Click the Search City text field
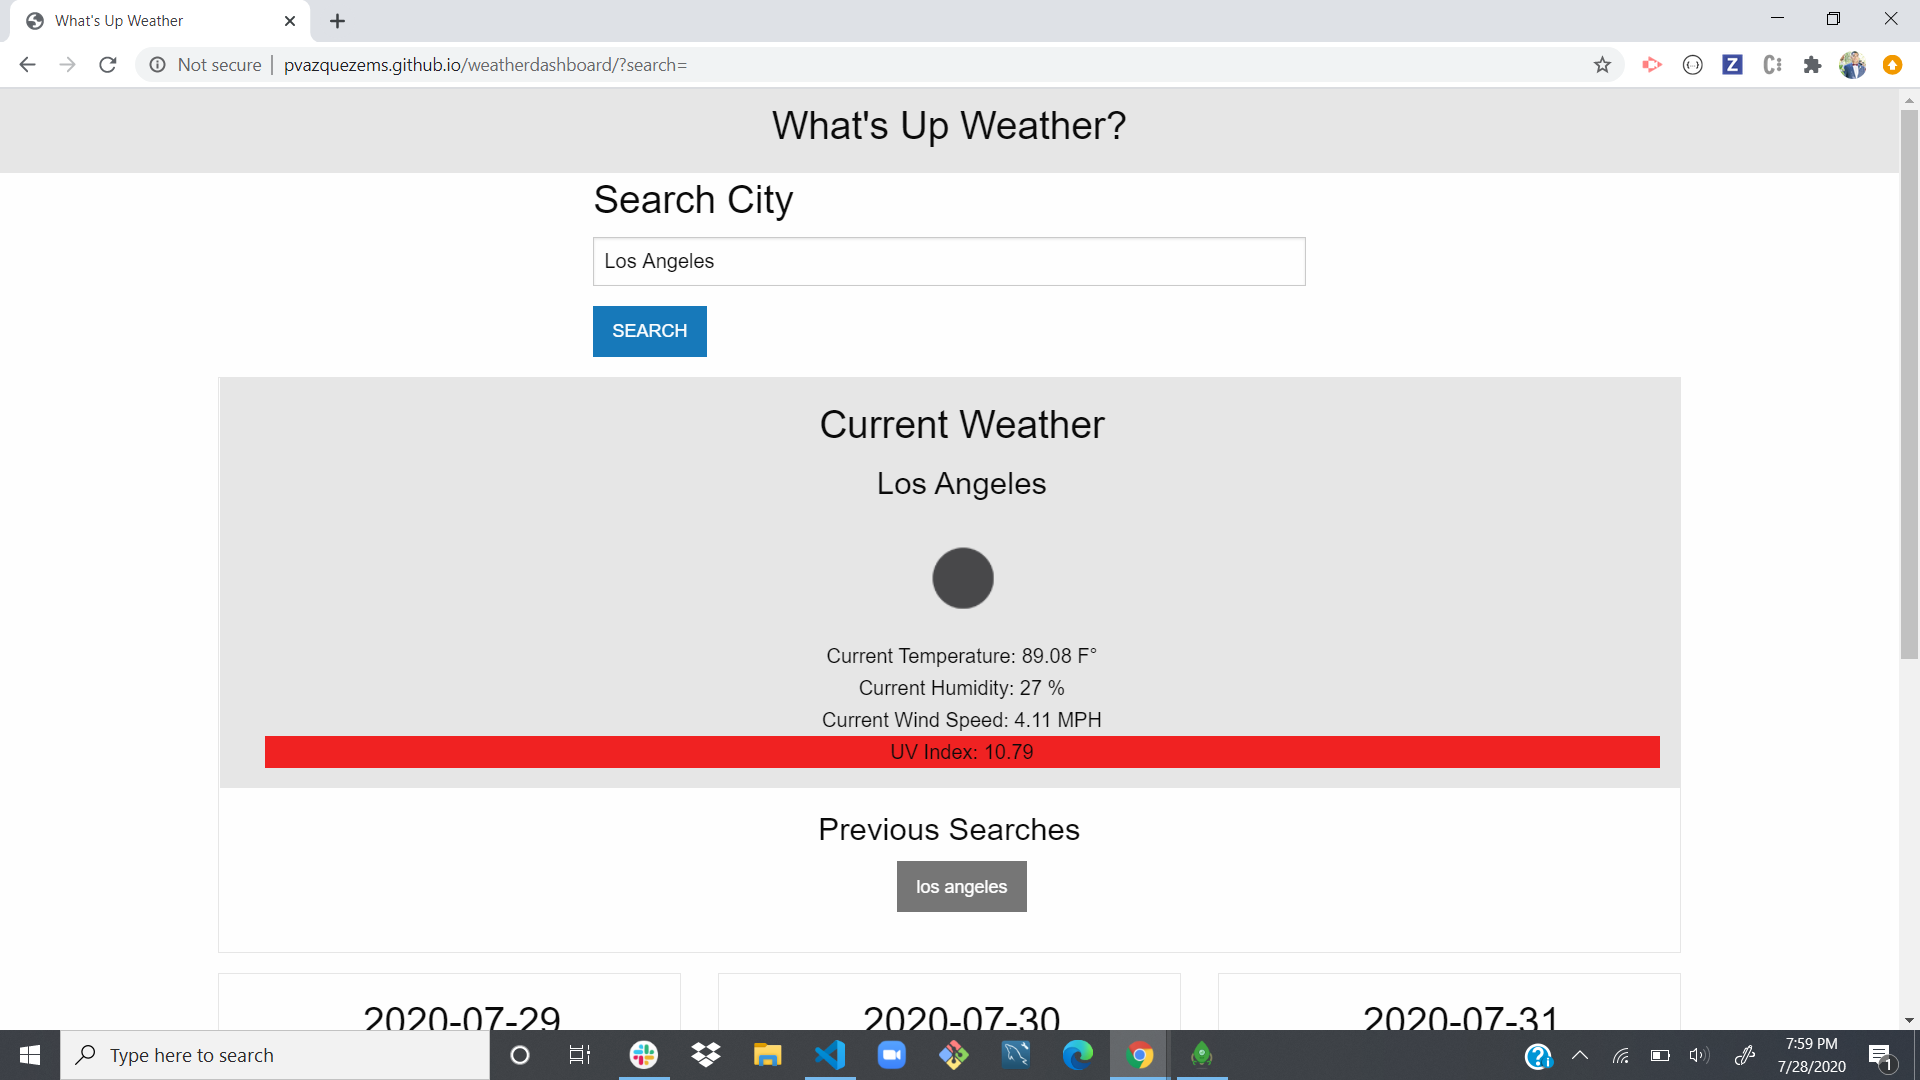Image resolution: width=1920 pixels, height=1080 pixels. tap(948, 261)
